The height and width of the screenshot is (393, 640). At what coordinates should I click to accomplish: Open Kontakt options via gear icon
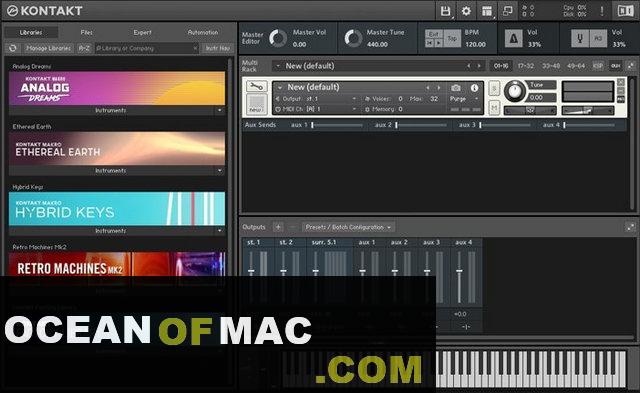tap(466, 11)
